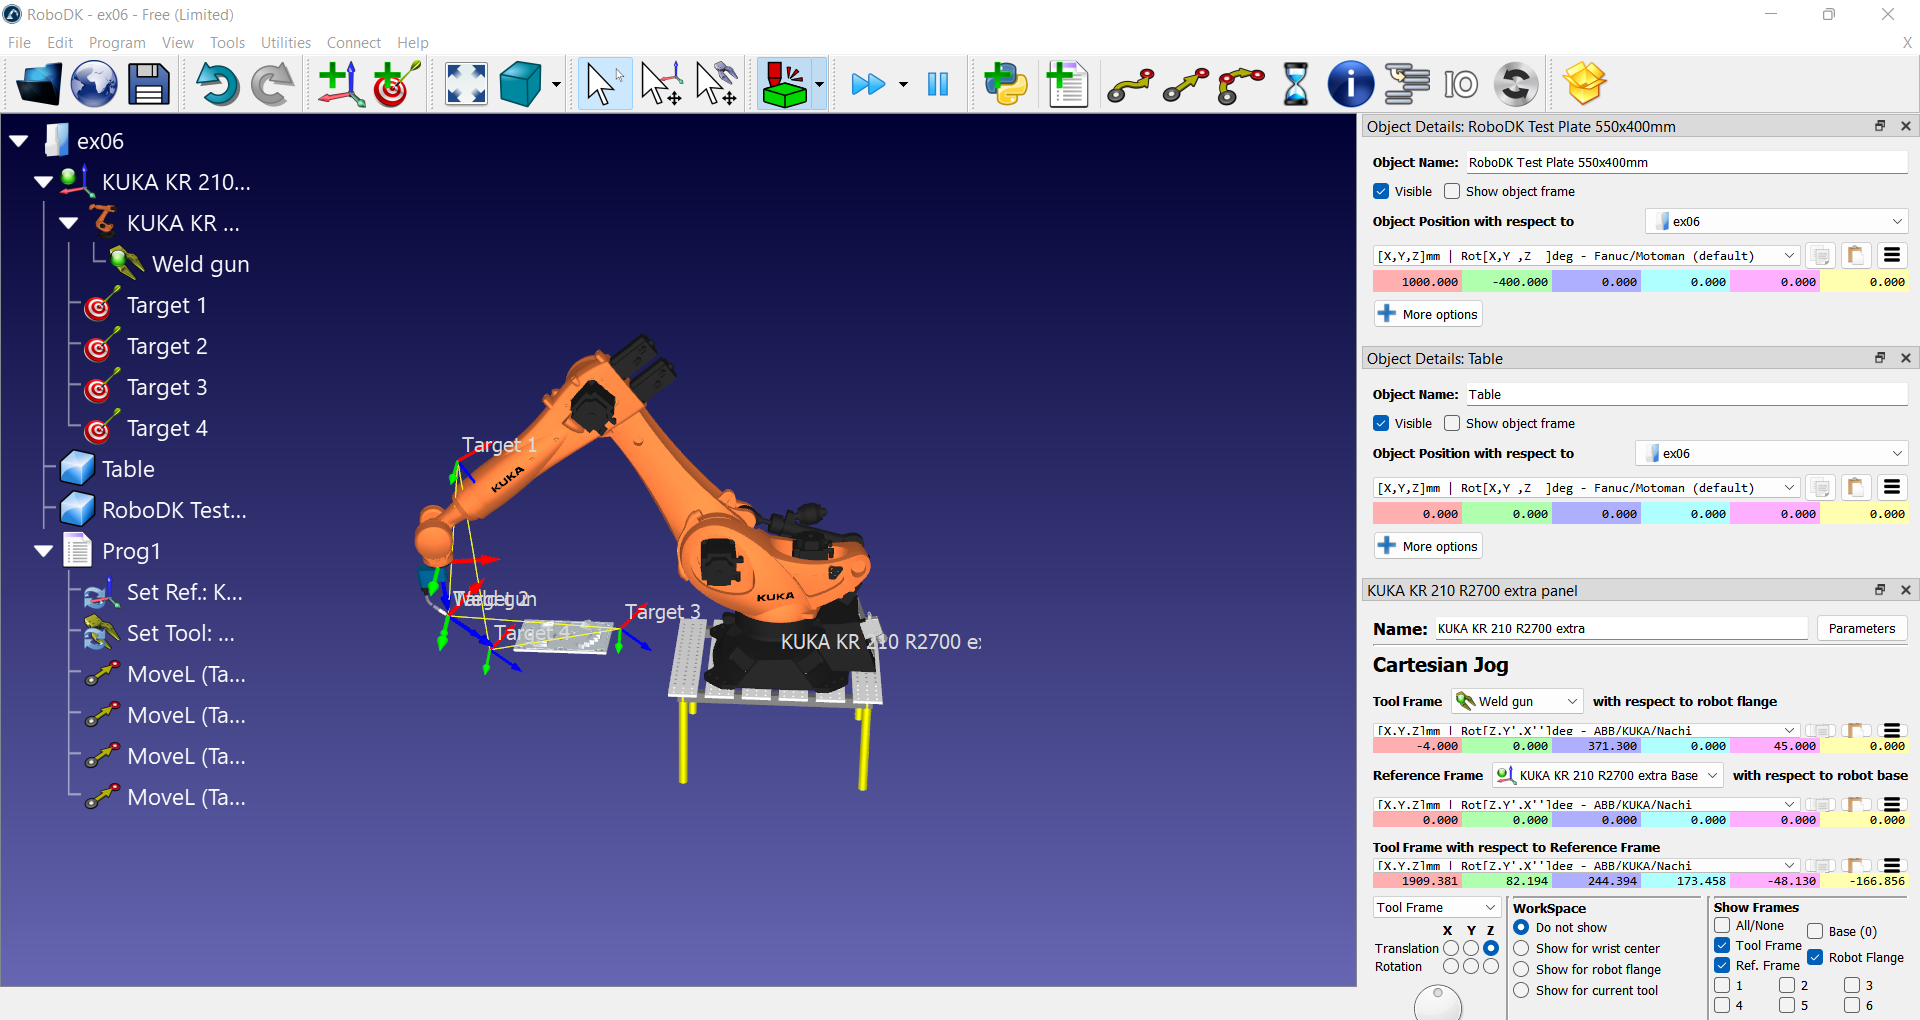Add a reference frame
The height and width of the screenshot is (1020, 1920).
tap(340, 84)
